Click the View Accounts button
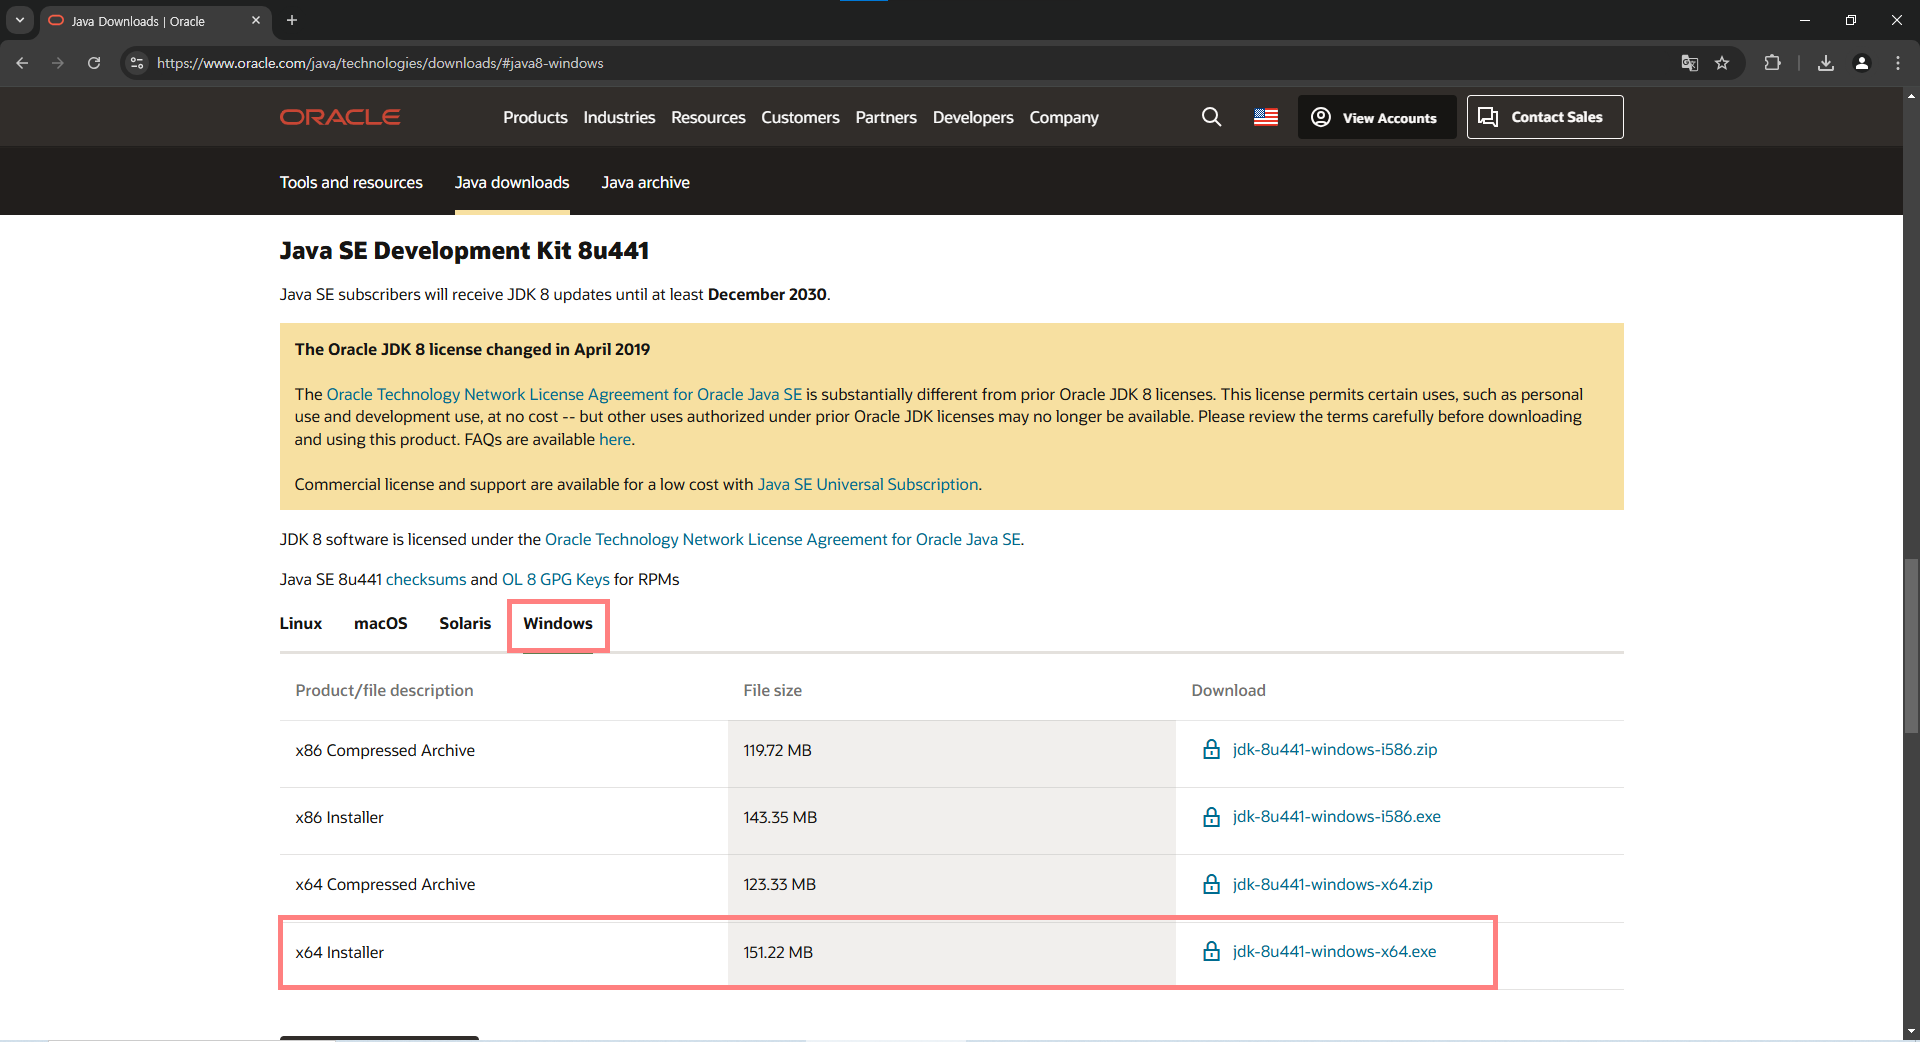1920x1042 pixels. coord(1377,117)
